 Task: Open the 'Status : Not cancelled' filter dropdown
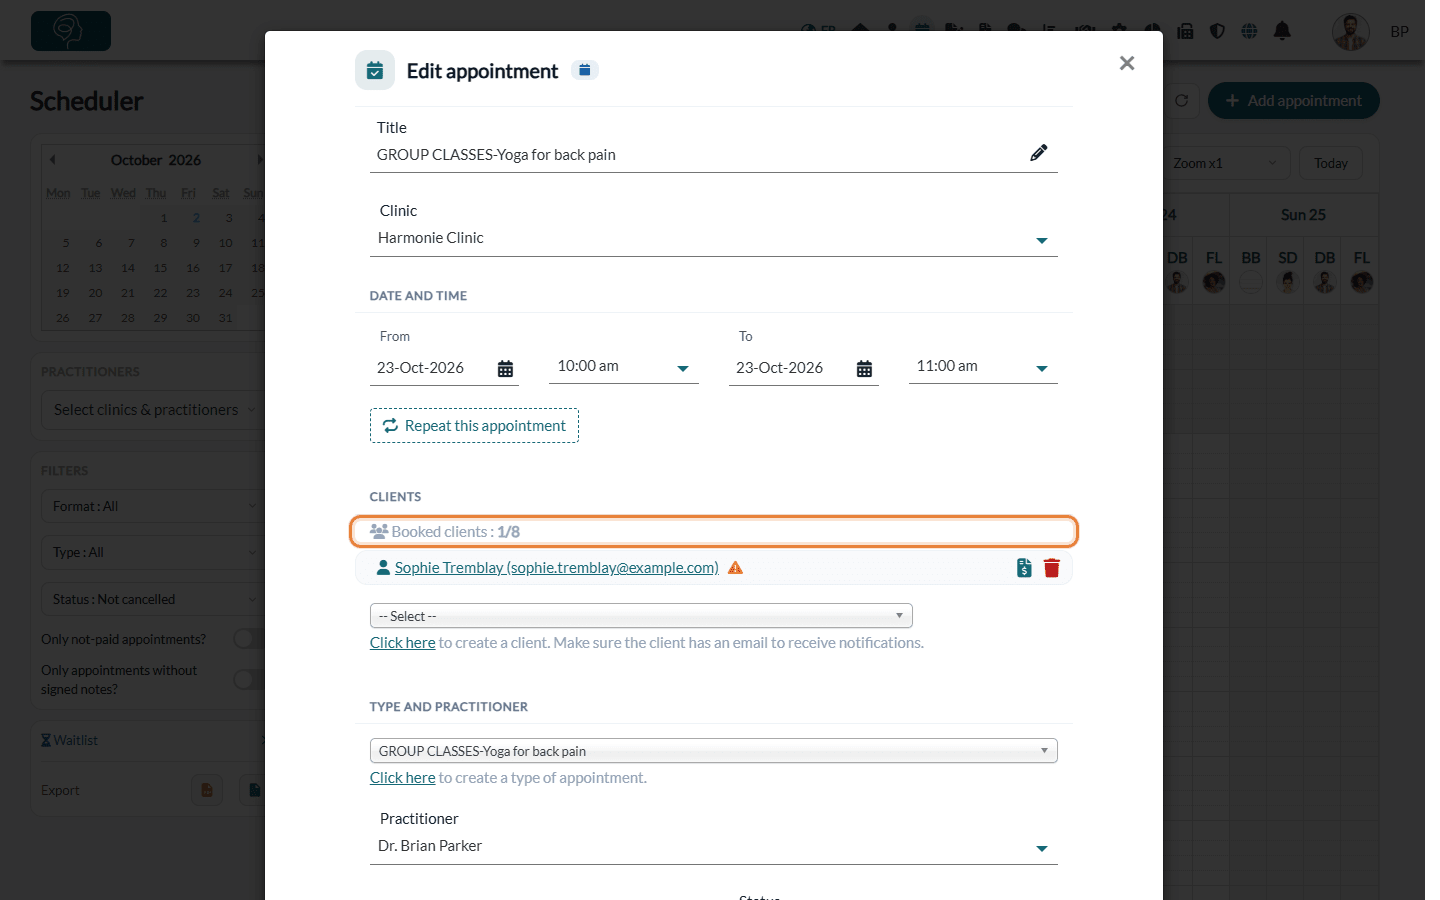pyautogui.click(x=153, y=599)
